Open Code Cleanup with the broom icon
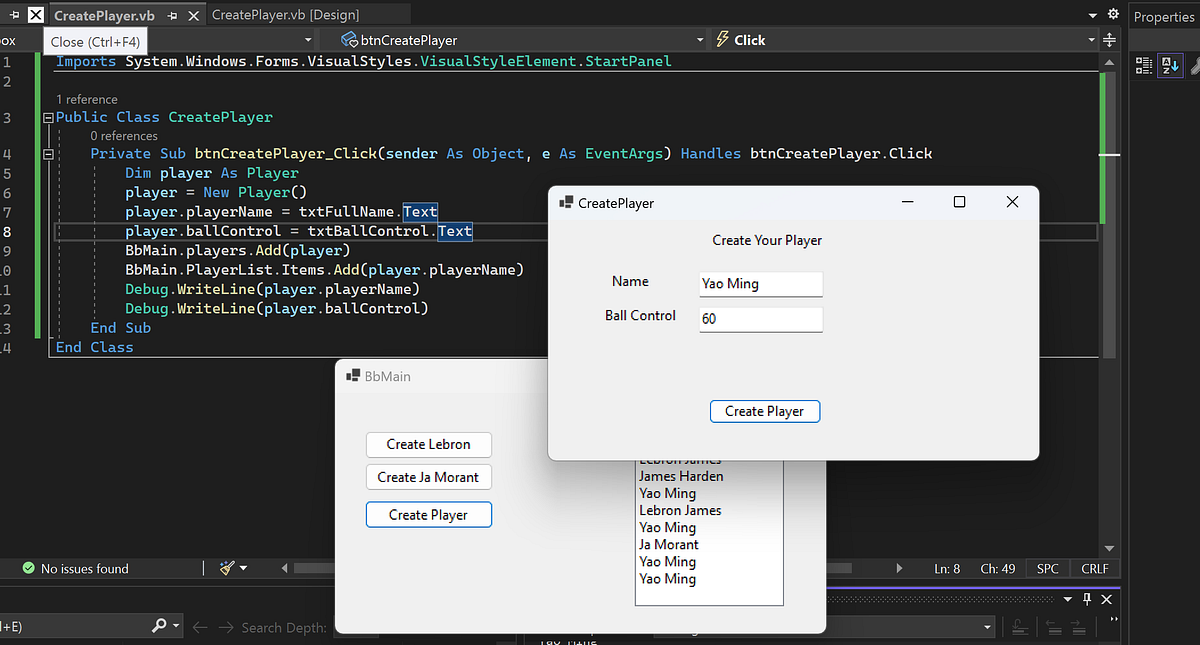 click(x=228, y=568)
